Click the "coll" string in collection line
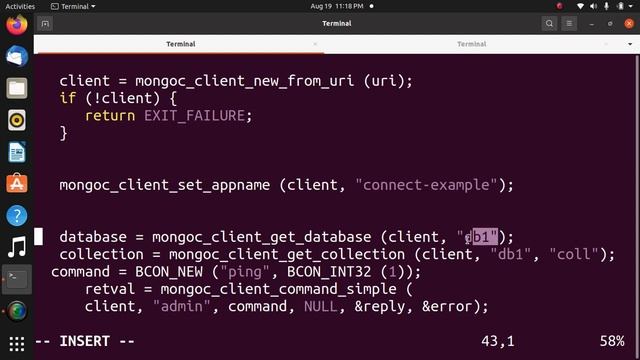 (573, 254)
